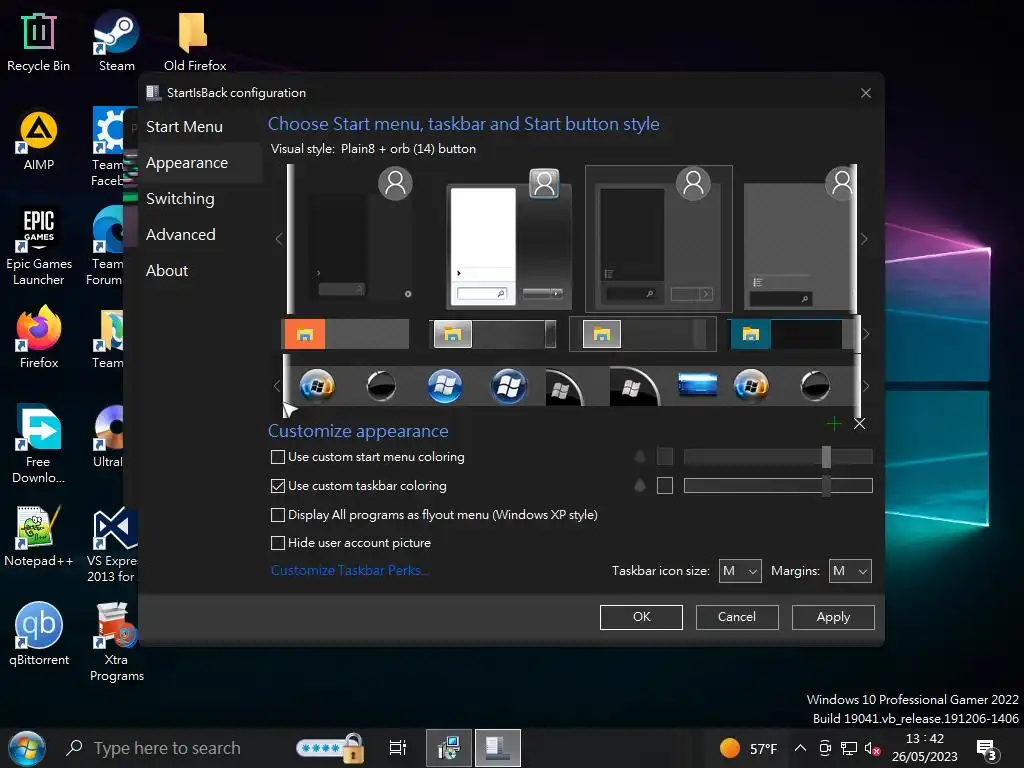Image resolution: width=1024 pixels, height=768 pixels.
Task: Select the white classic start menu style thumbnail
Action: (509, 239)
